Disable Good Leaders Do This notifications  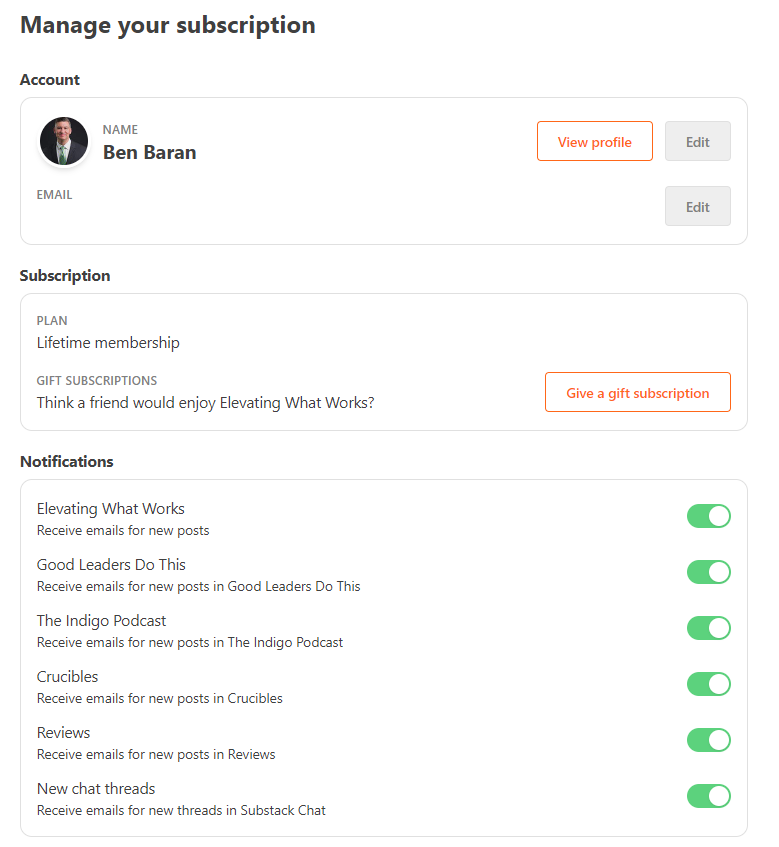(709, 572)
